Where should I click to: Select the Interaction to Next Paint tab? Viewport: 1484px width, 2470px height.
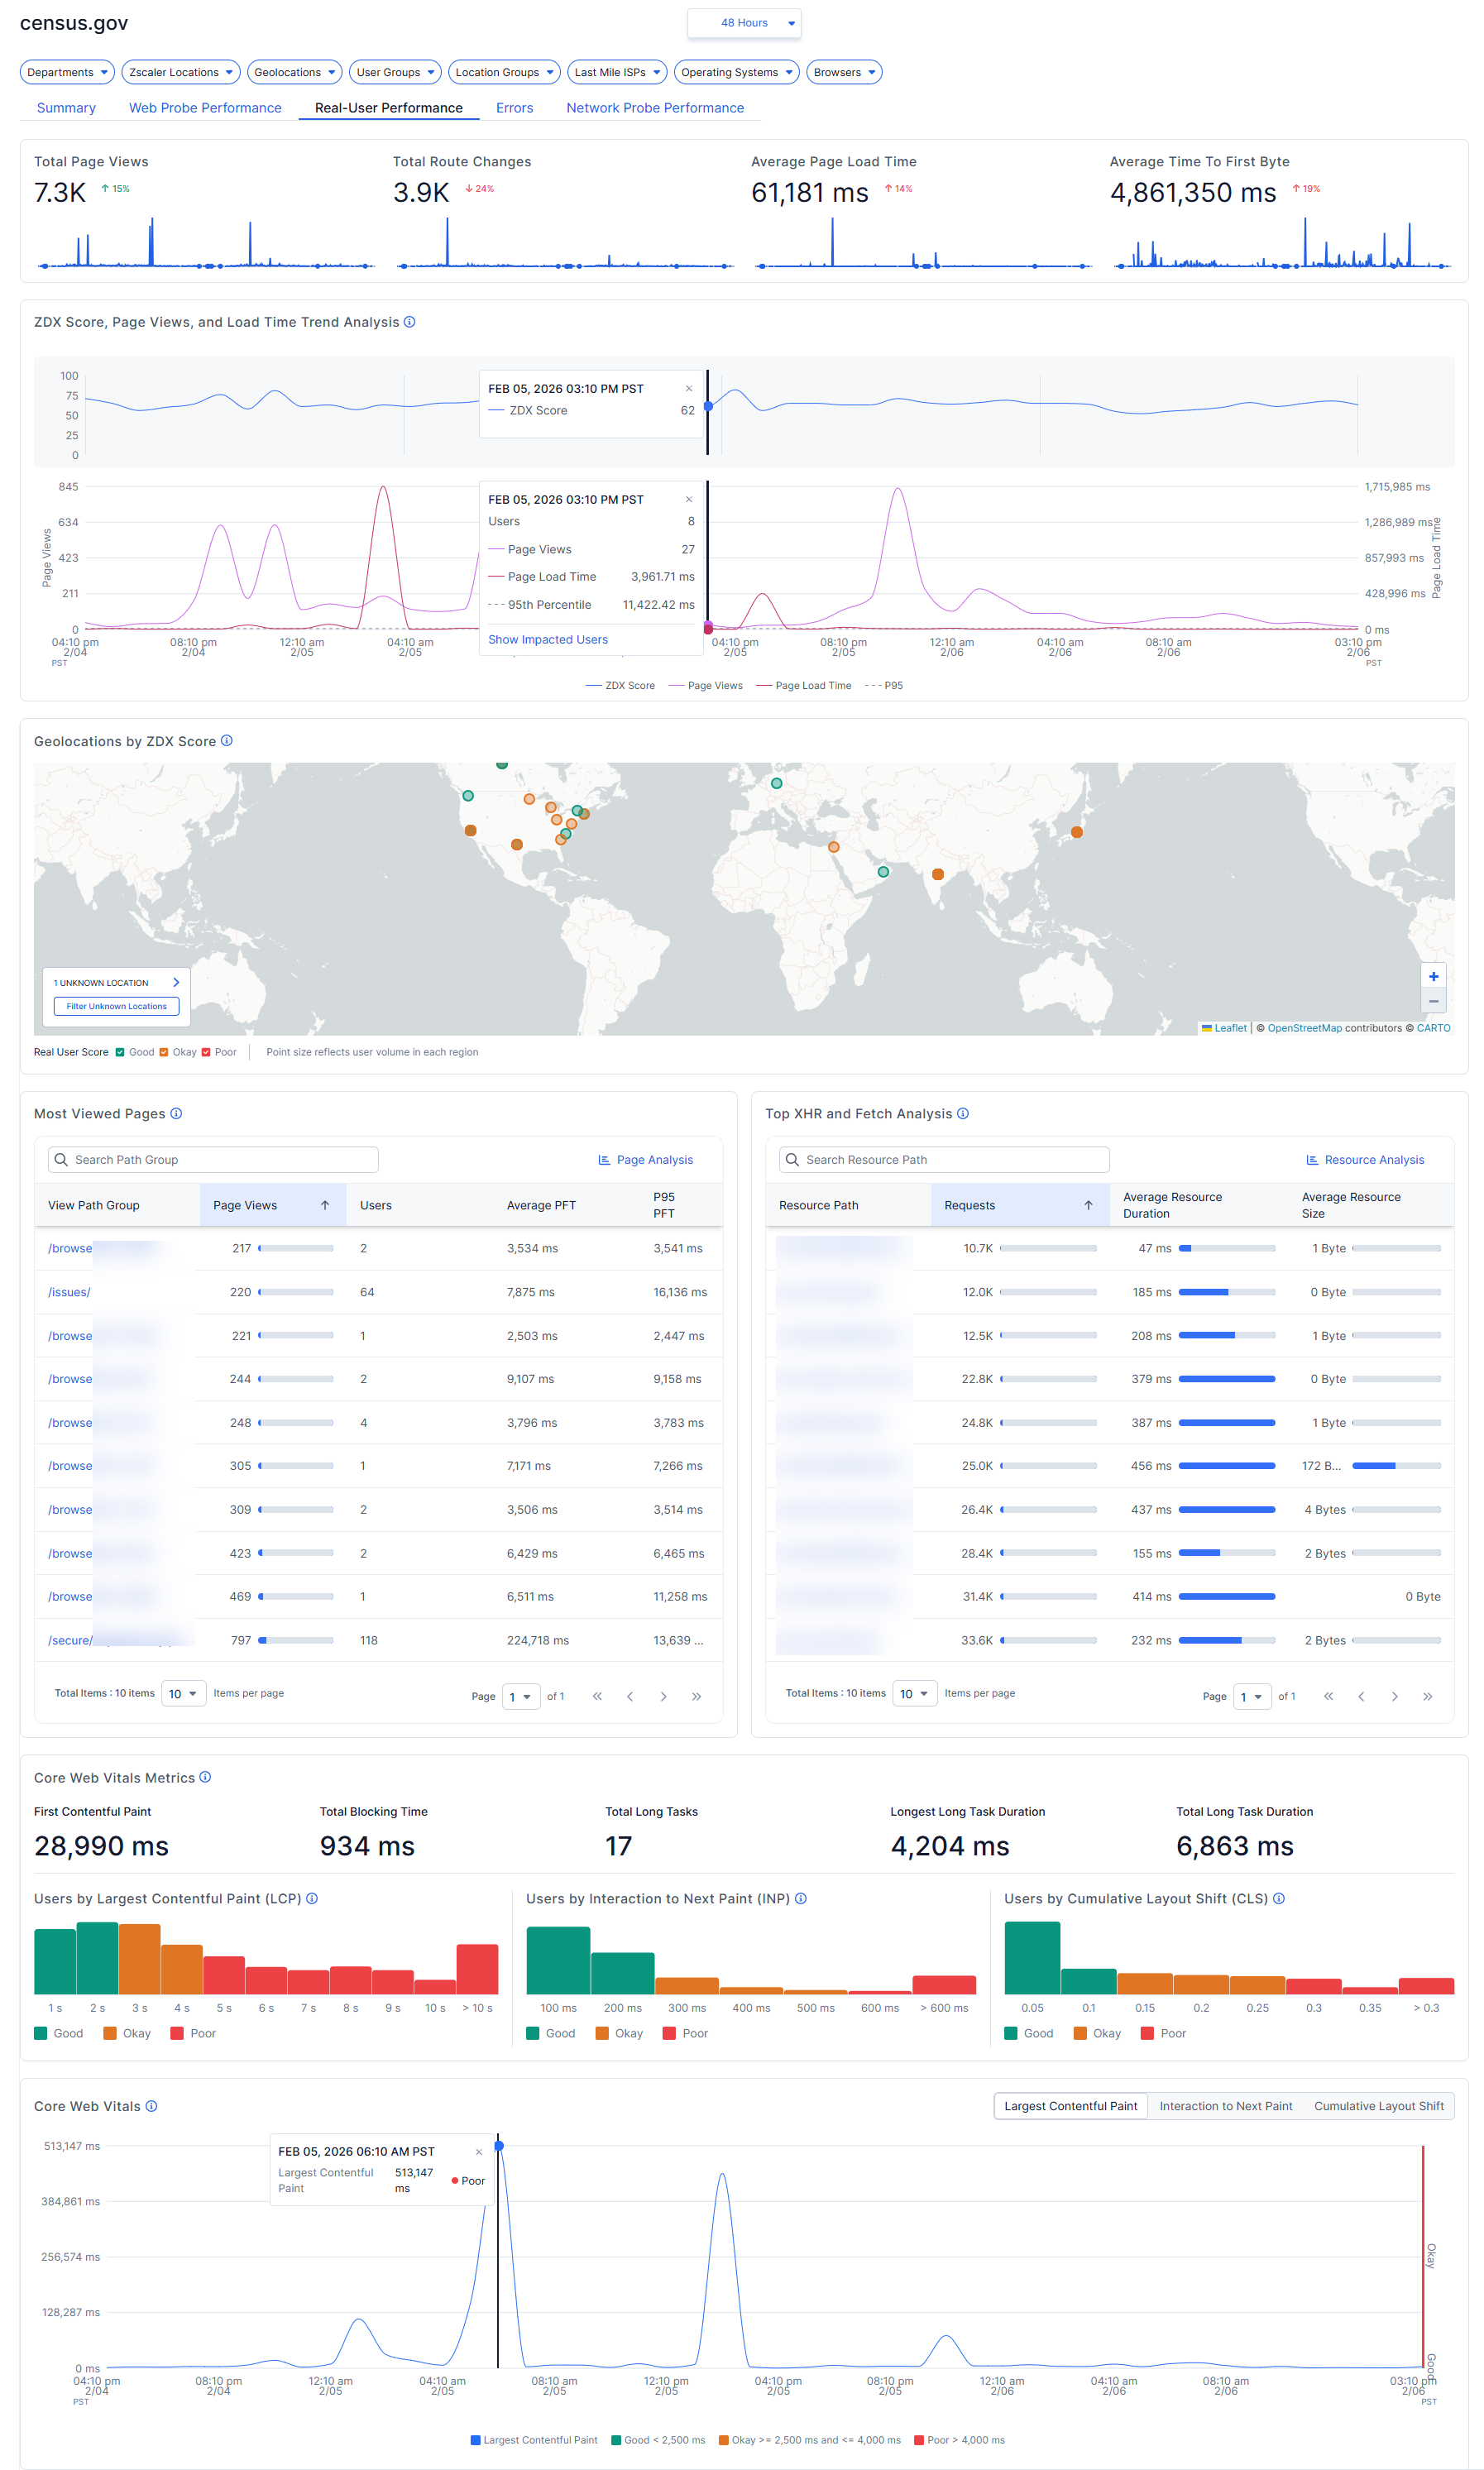click(x=1225, y=2106)
